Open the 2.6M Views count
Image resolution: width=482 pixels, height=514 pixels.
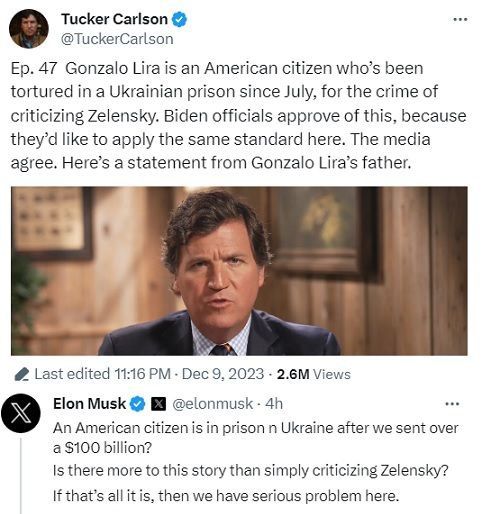coord(314,374)
